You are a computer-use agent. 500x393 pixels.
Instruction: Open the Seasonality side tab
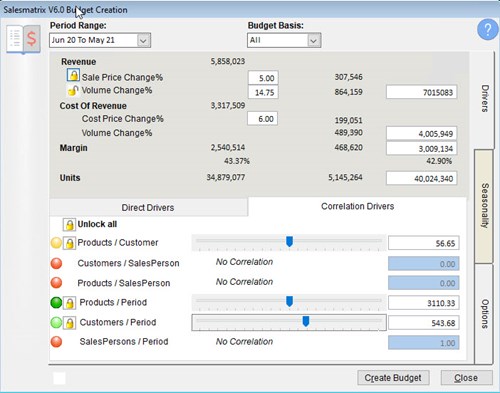point(484,206)
